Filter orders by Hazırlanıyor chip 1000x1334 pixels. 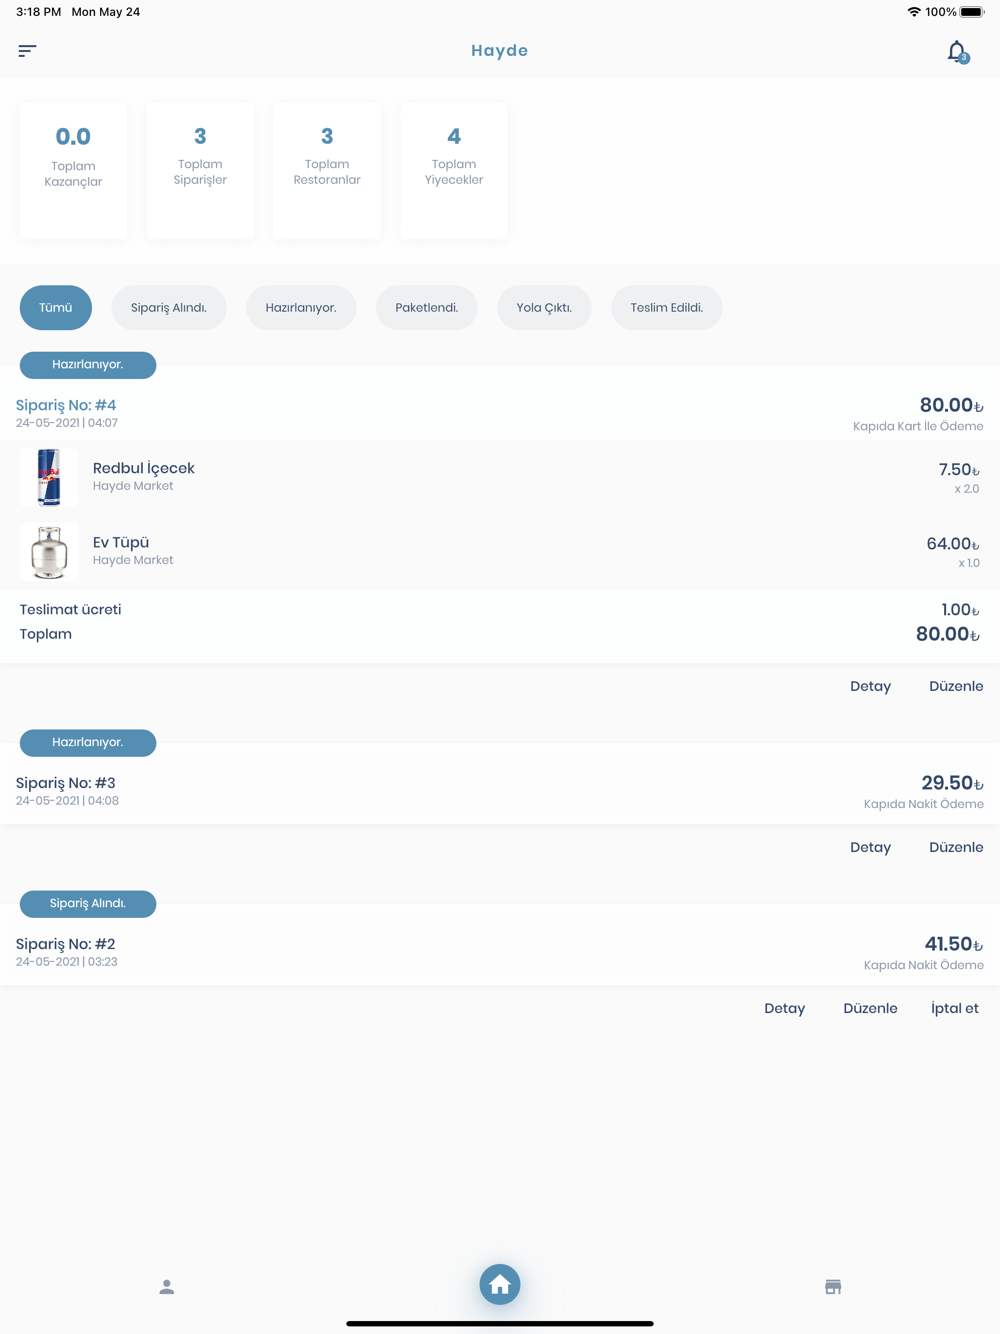[301, 308]
